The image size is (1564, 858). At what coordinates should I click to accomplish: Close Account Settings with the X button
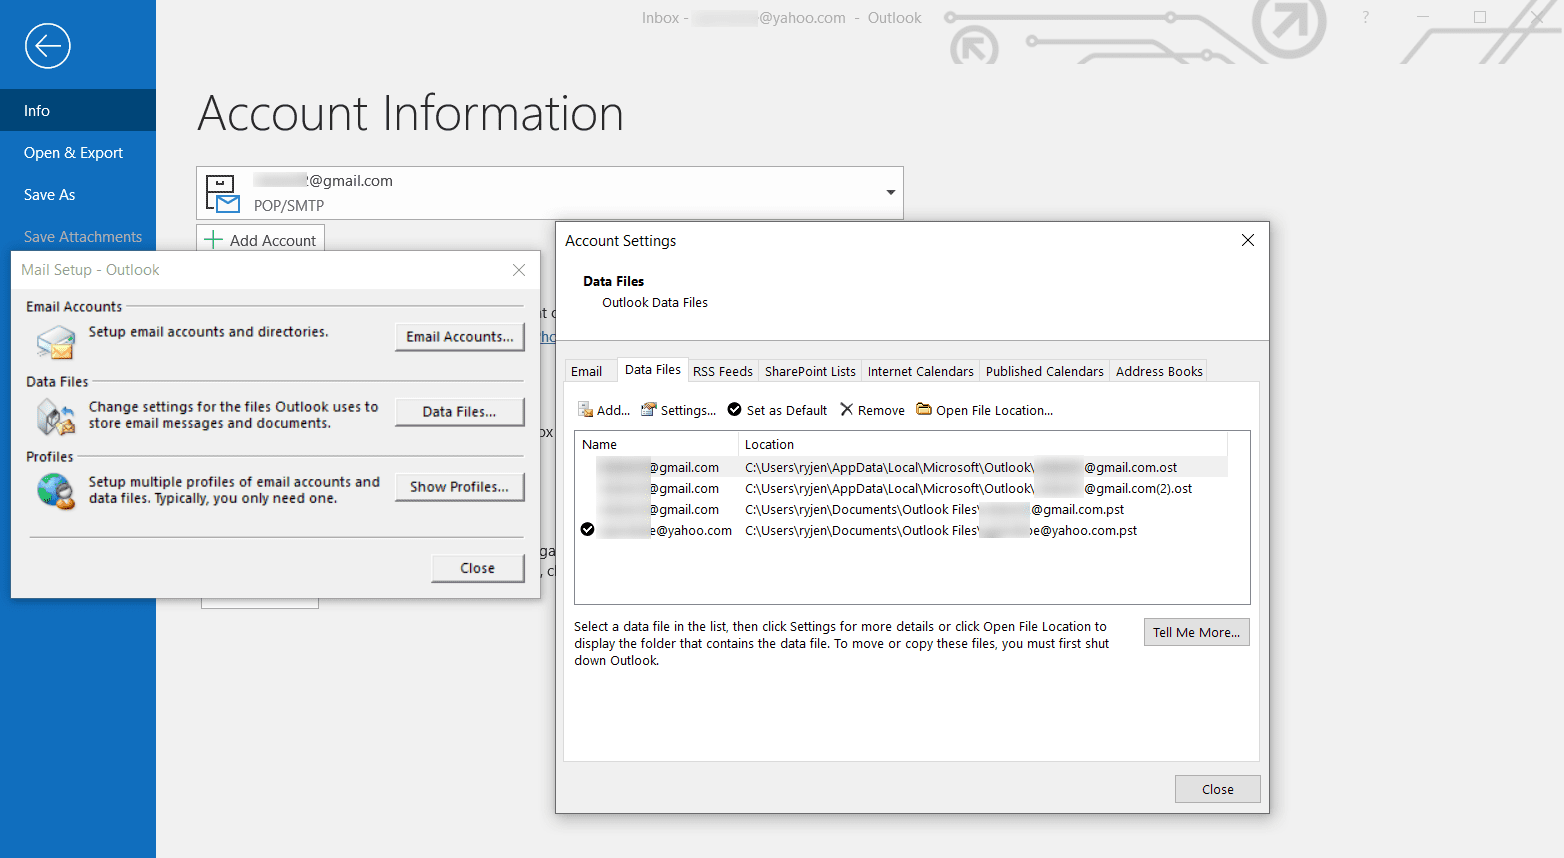click(1248, 240)
